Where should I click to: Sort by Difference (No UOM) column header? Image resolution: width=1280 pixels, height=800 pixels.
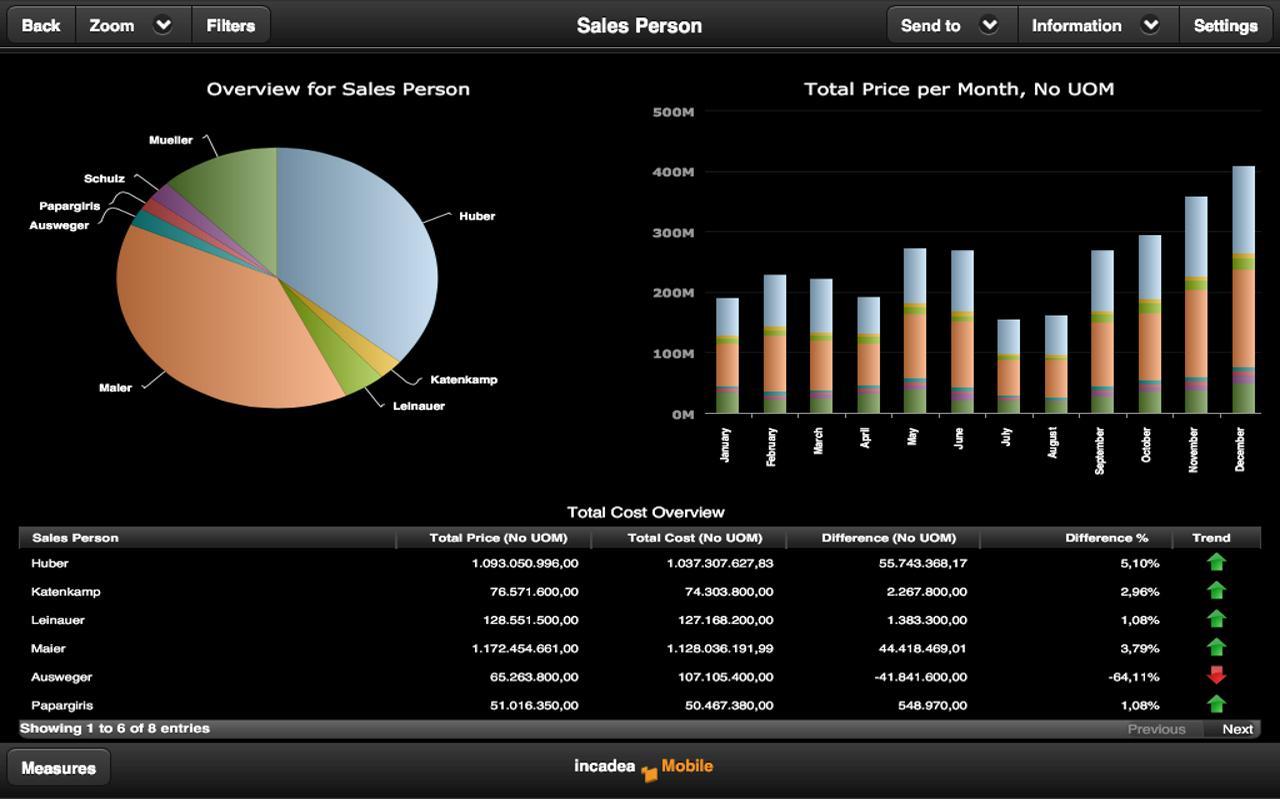coord(883,538)
